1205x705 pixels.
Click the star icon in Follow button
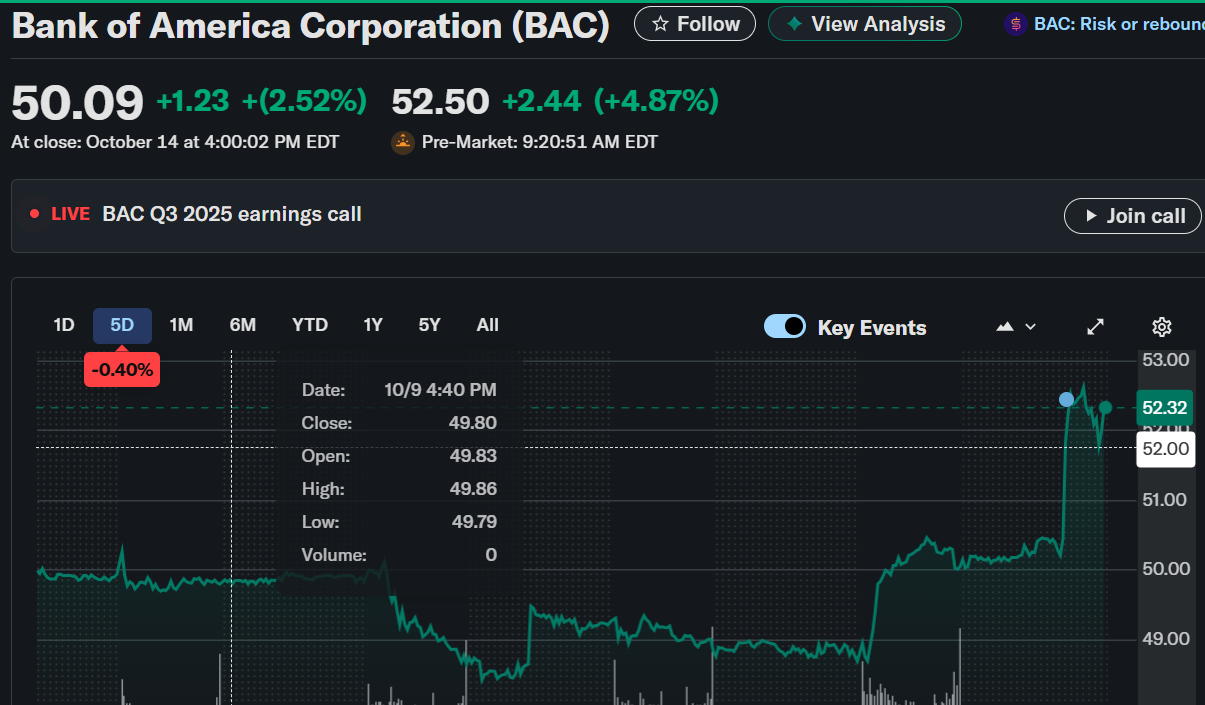pyautogui.click(x=660, y=24)
